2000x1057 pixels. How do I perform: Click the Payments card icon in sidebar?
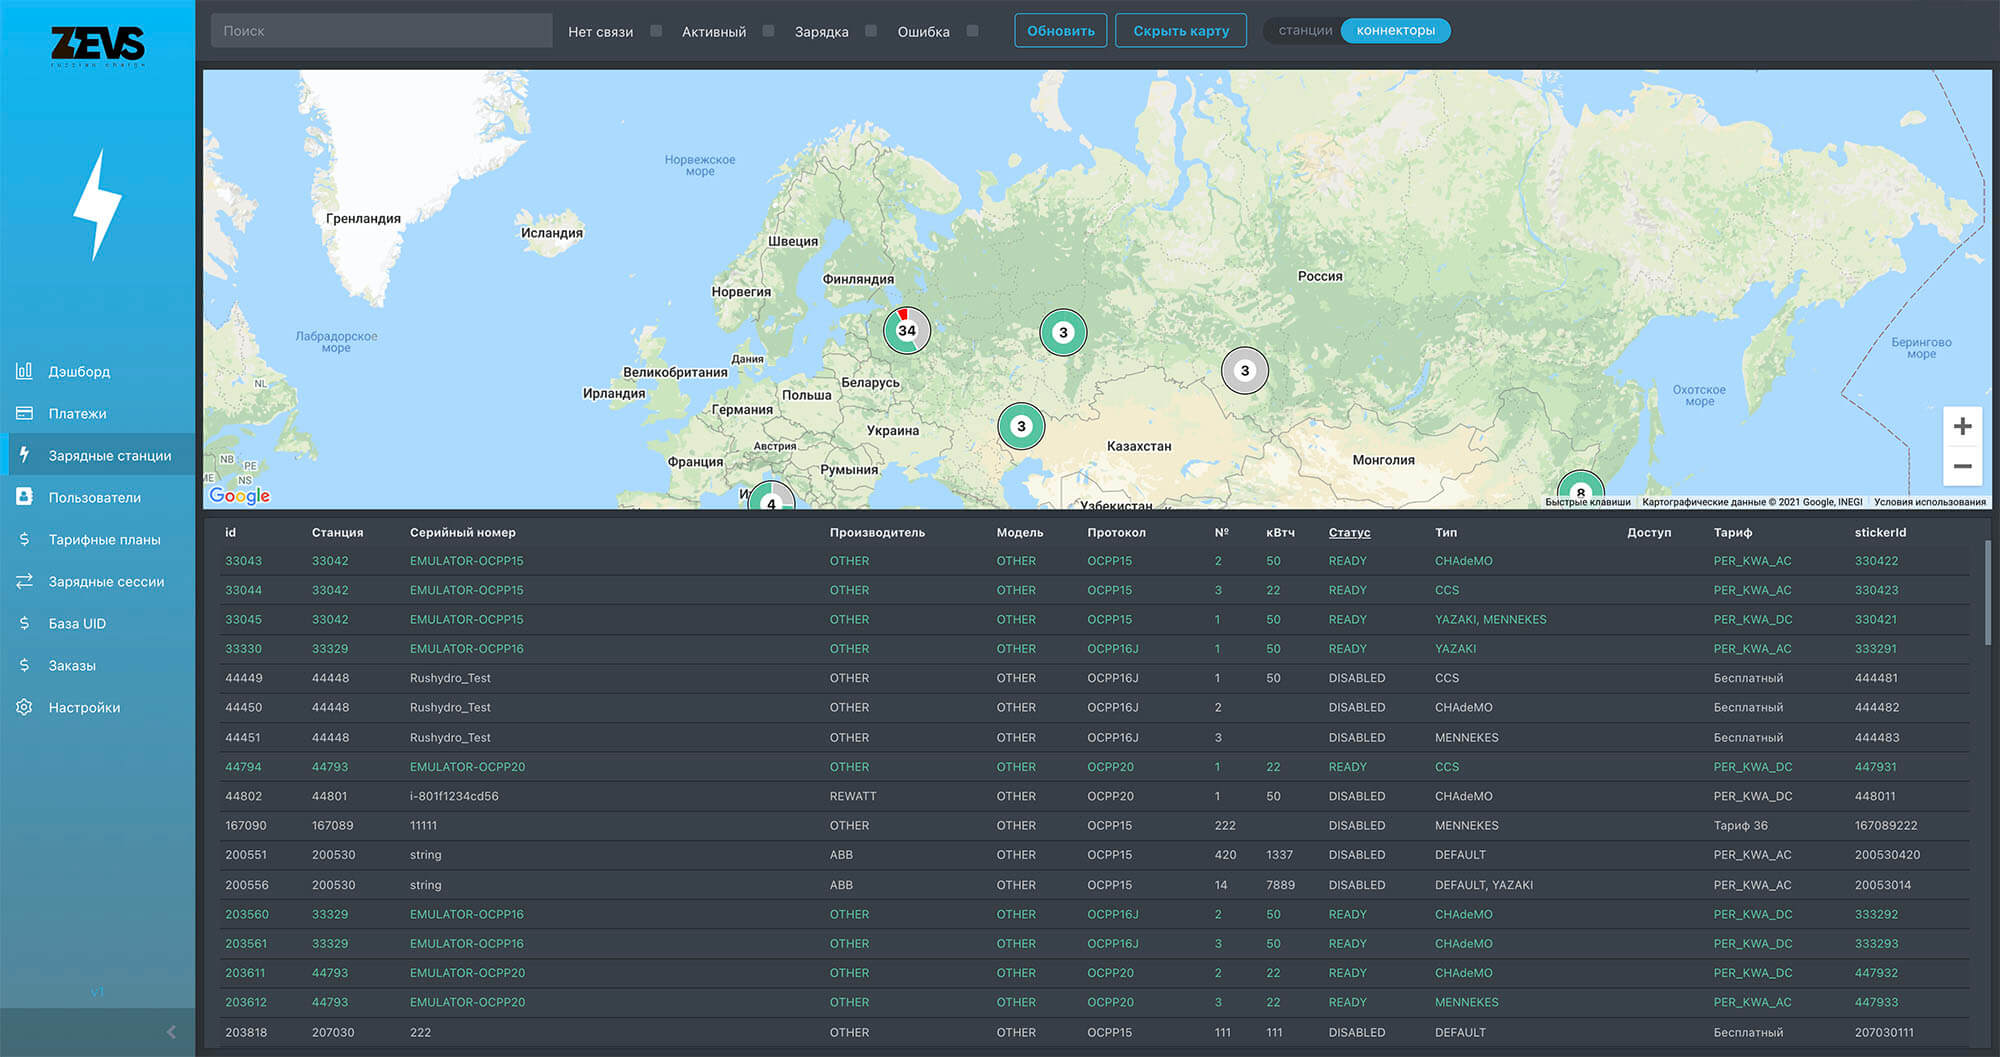coord(24,413)
